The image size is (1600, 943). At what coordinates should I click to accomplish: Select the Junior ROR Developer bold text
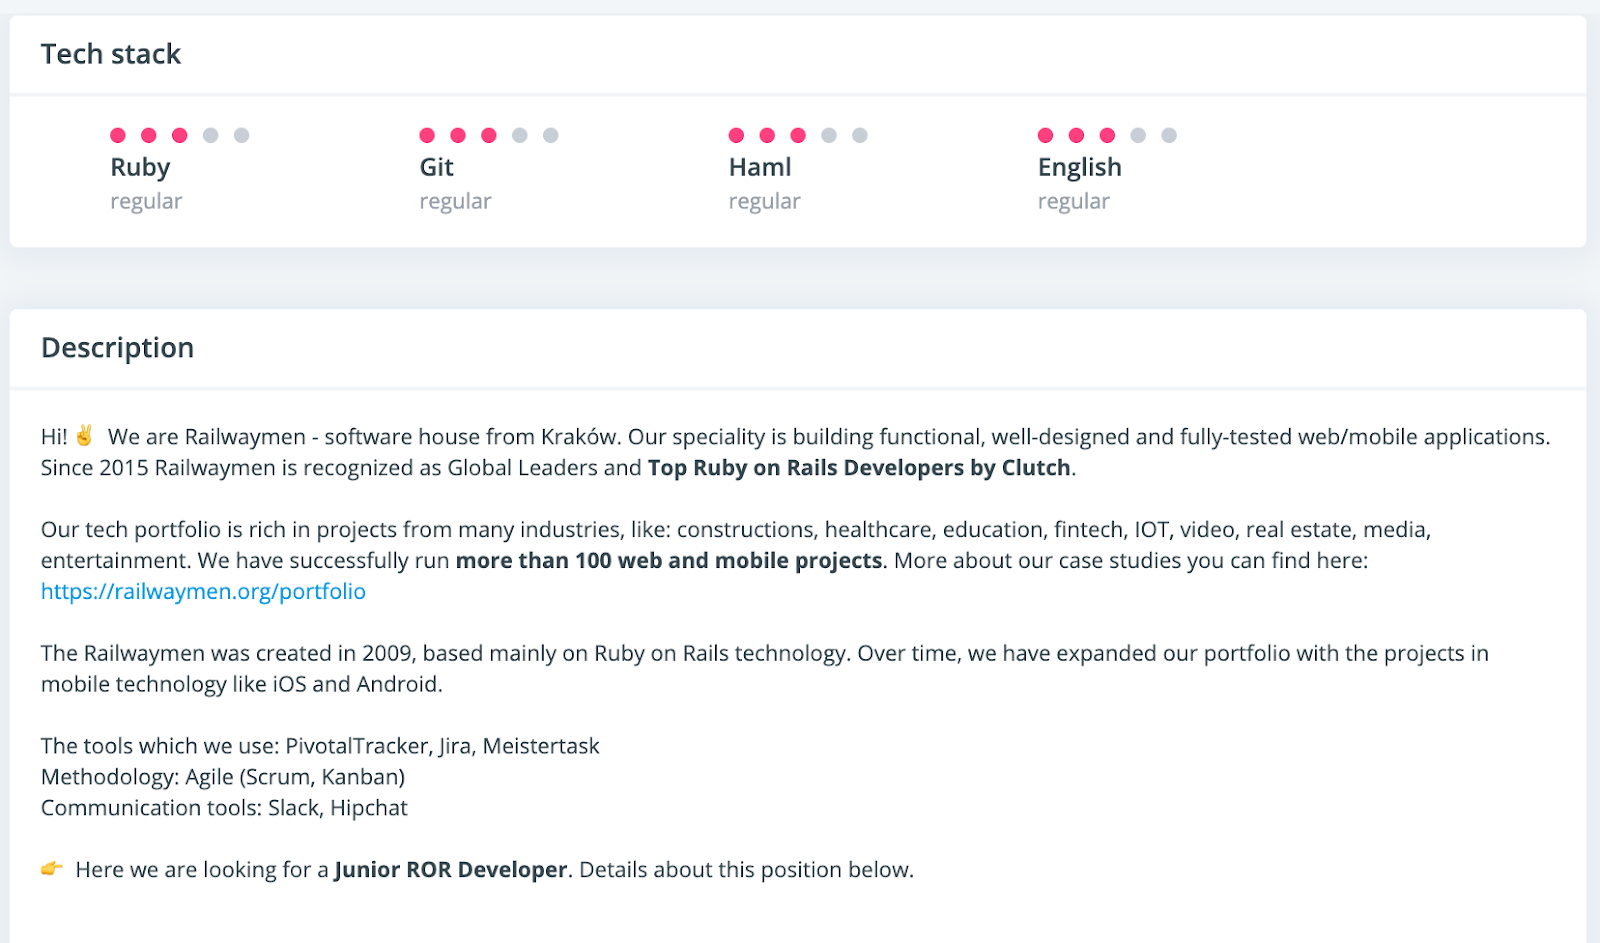(451, 869)
